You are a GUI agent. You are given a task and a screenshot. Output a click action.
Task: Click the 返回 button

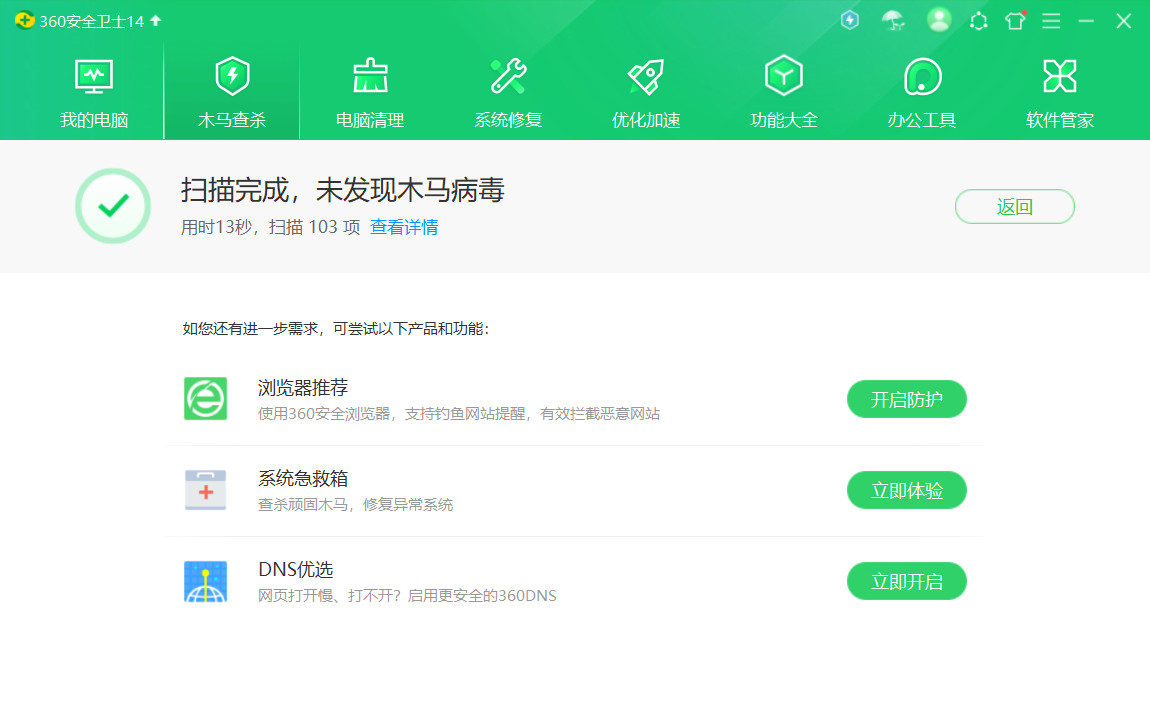(1014, 207)
